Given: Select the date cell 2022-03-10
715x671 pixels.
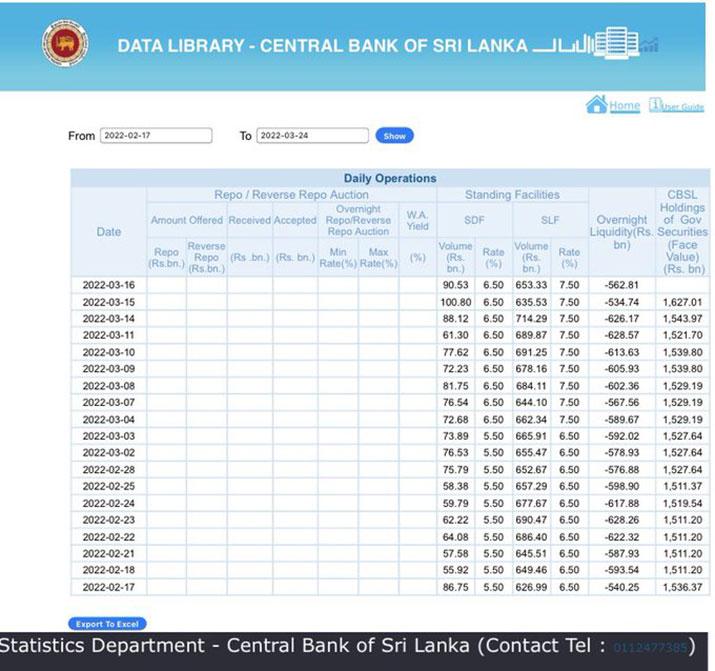Looking at the screenshot, I should [x=109, y=352].
